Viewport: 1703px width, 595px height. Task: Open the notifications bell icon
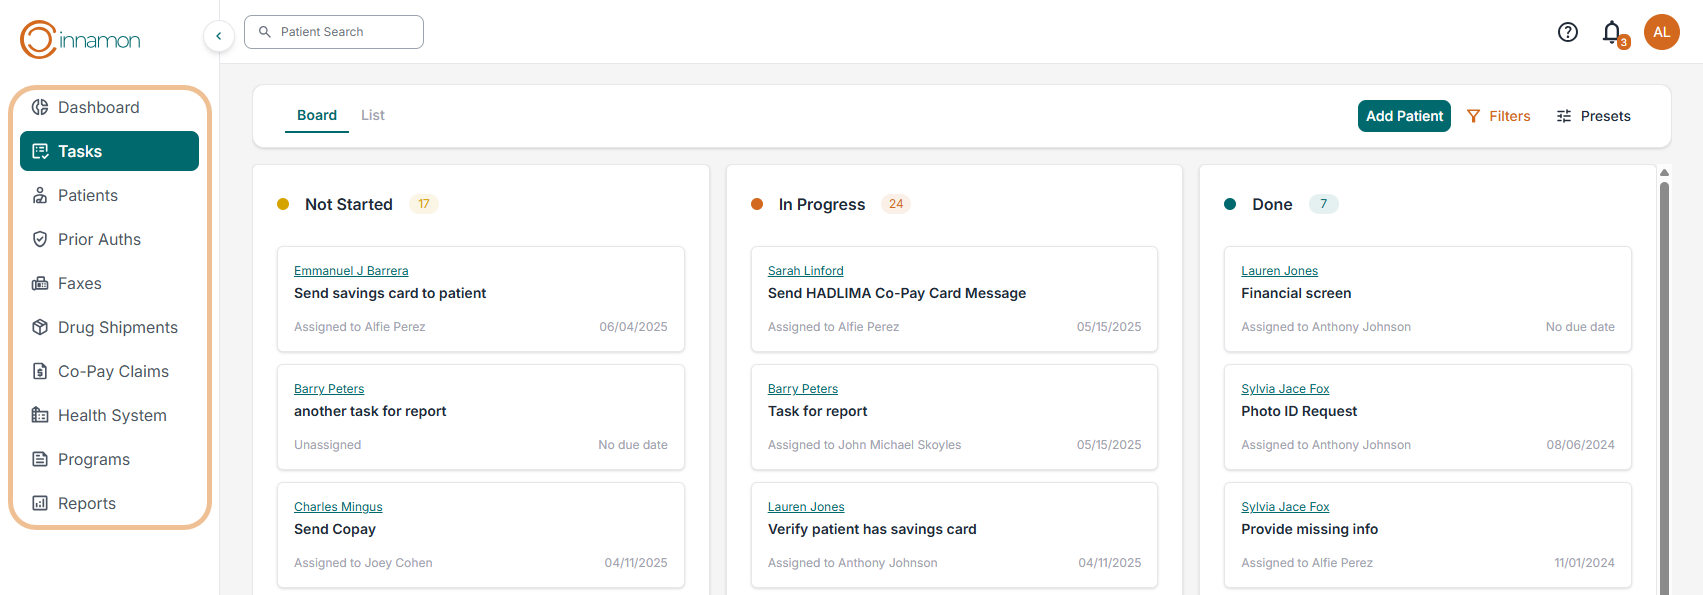coord(1611,32)
